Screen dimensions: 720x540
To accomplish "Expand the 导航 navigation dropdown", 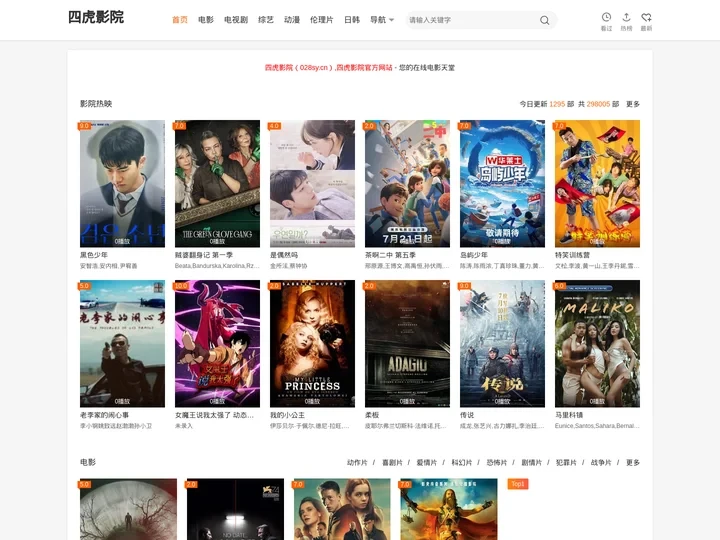I will [382, 20].
